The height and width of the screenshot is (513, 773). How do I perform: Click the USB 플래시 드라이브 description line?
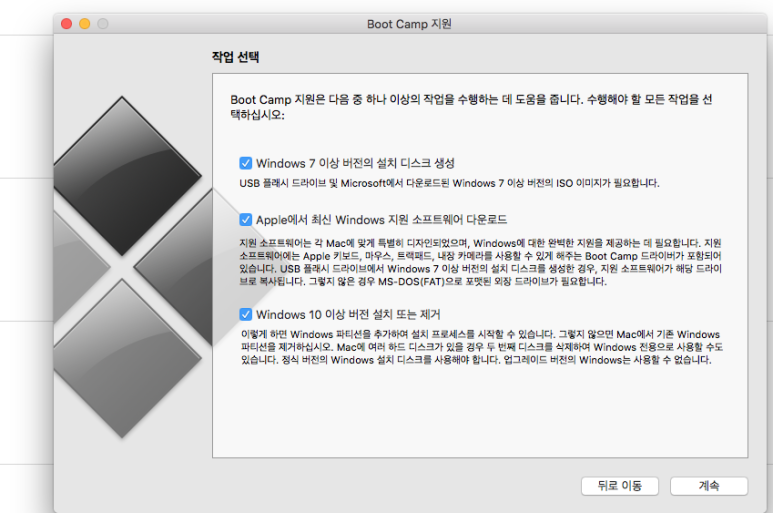[449, 183]
